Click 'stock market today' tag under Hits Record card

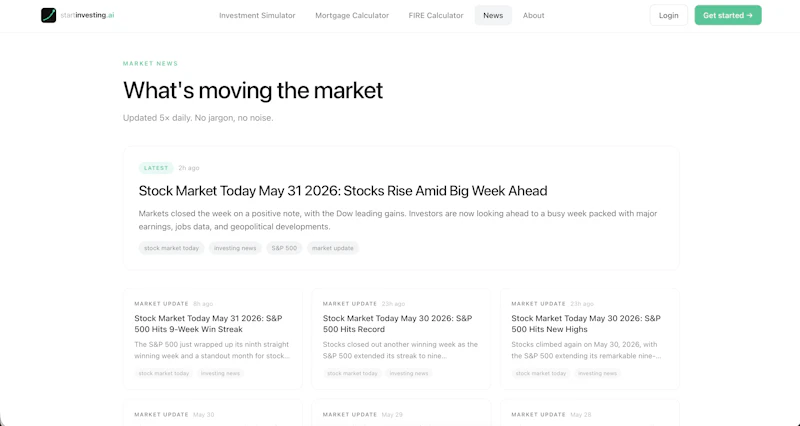tap(353, 373)
